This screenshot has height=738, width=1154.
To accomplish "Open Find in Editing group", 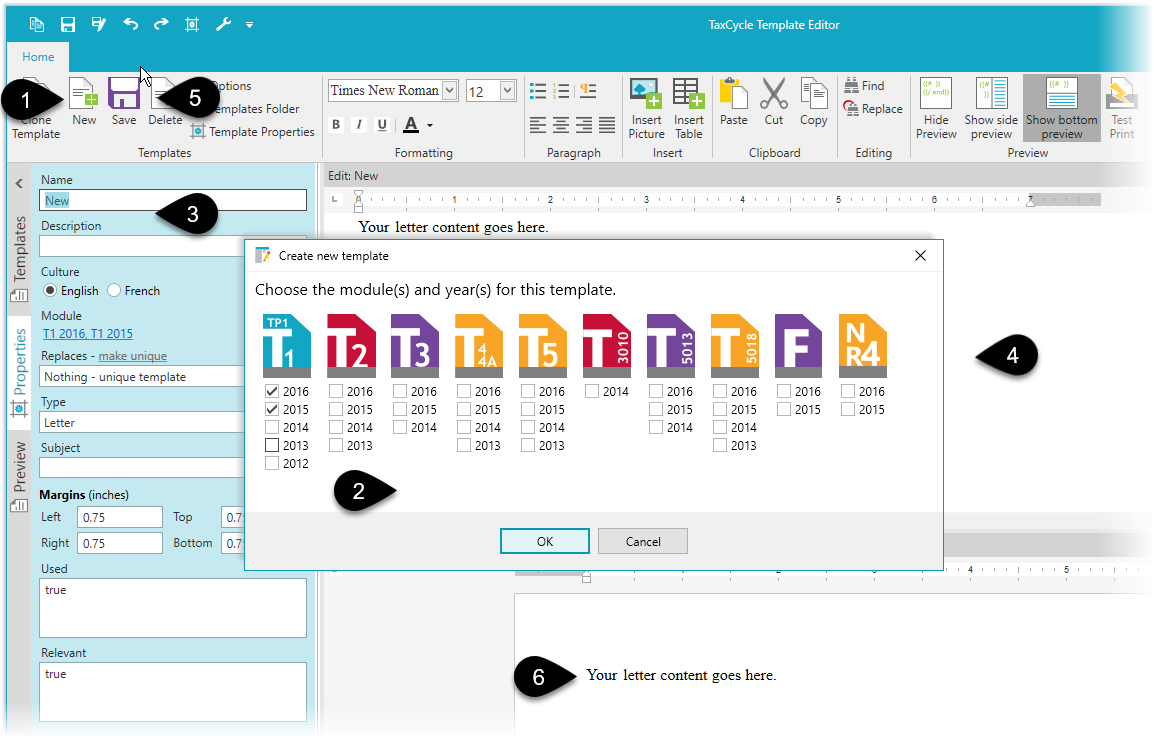I will coord(864,86).
